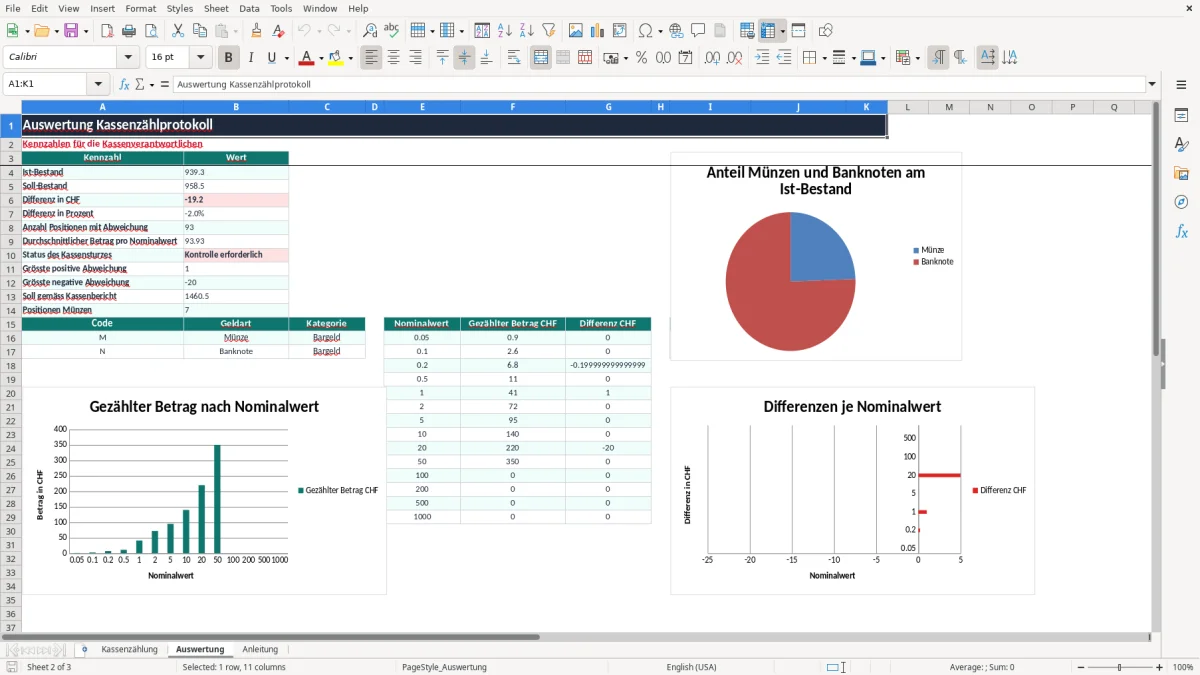Viewport: 1200px width, 675px height.
Task: Open the sidebar Navigator compass icon
Action: [1181, 203]
